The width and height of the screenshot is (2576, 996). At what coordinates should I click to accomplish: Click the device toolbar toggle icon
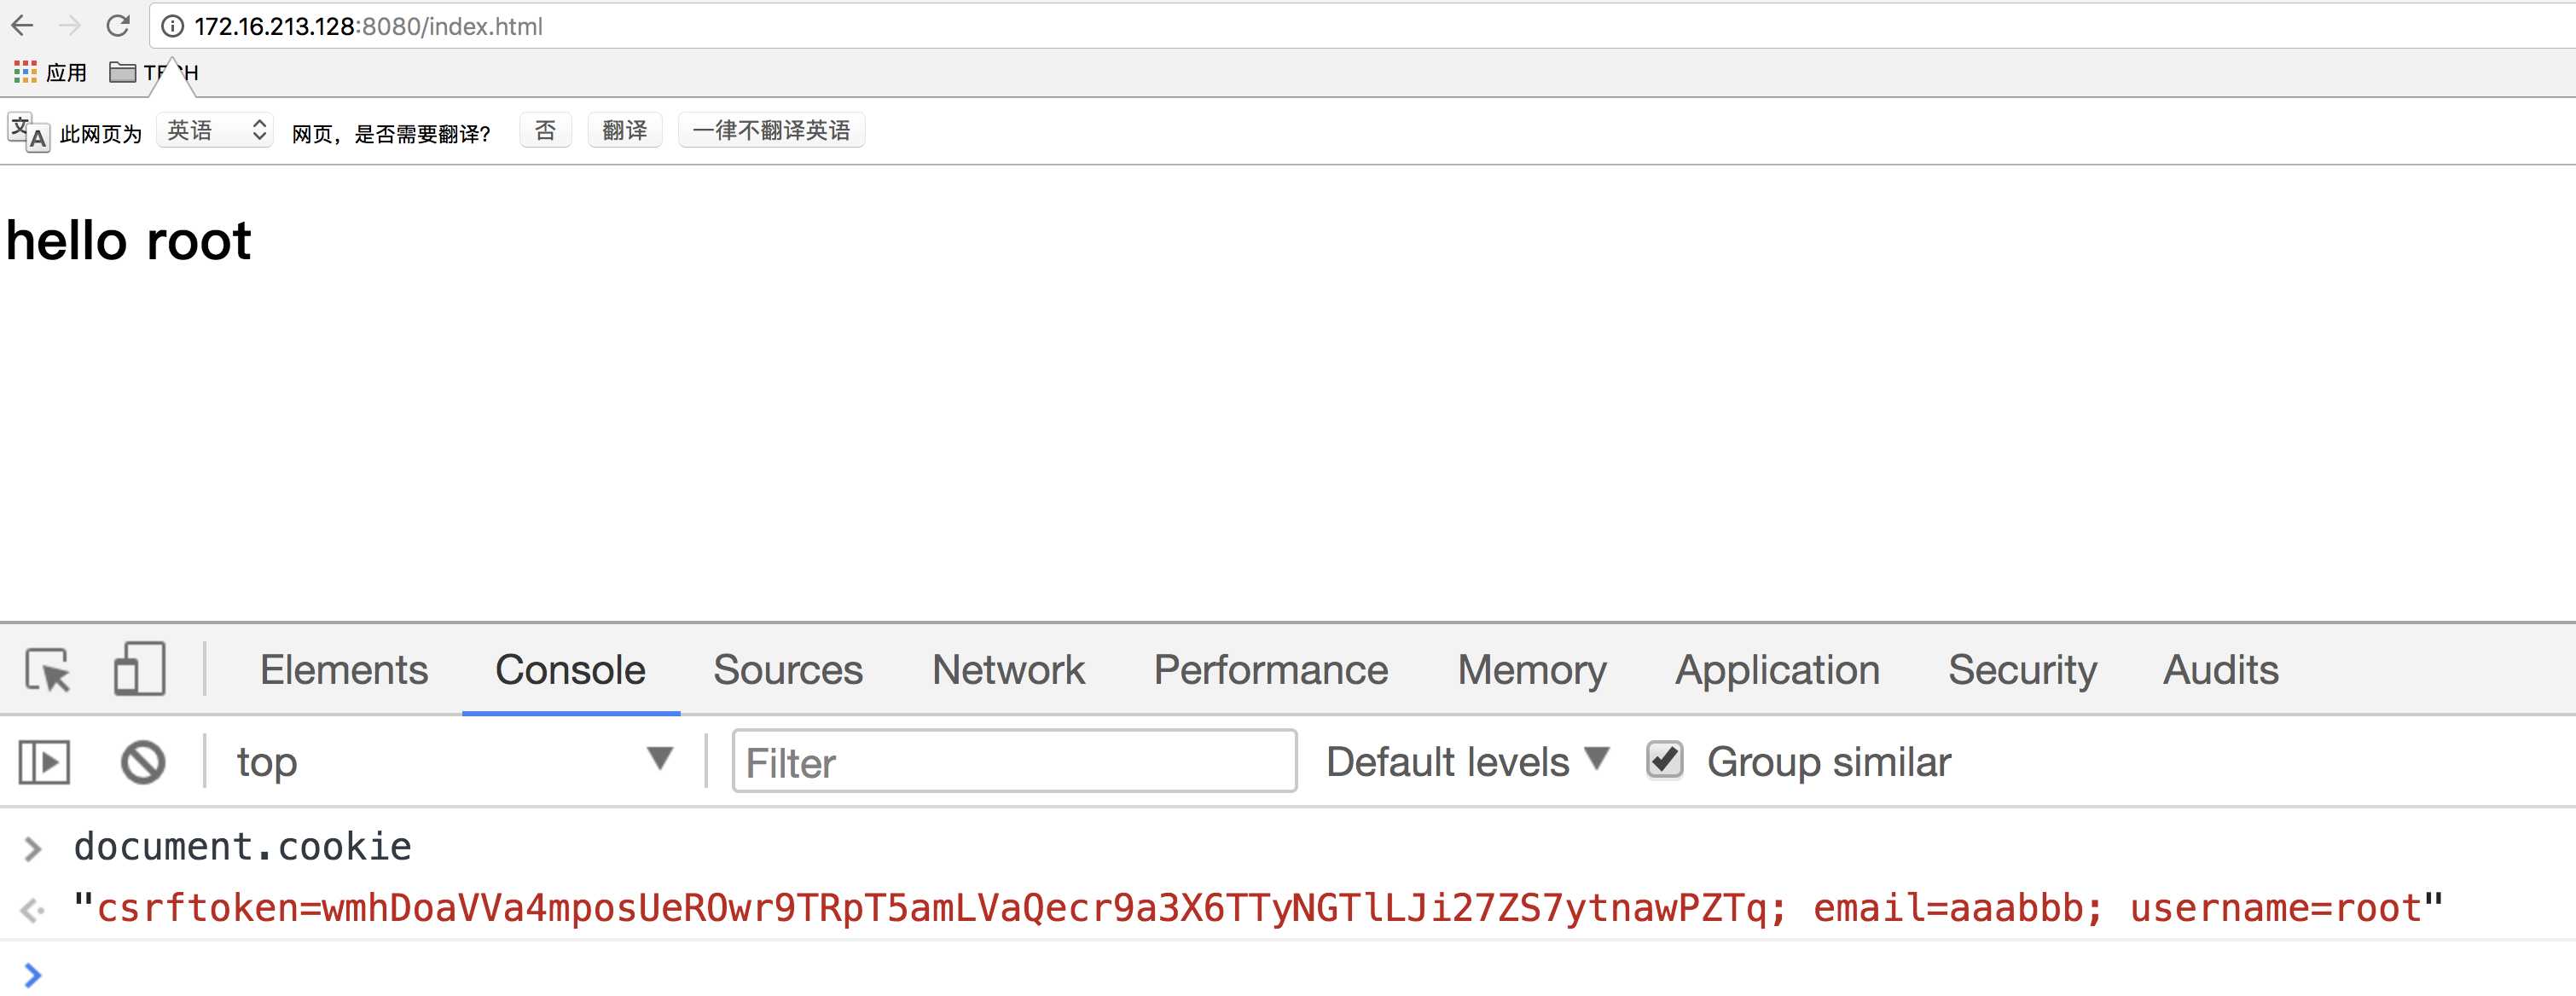(x=130, y=669)
